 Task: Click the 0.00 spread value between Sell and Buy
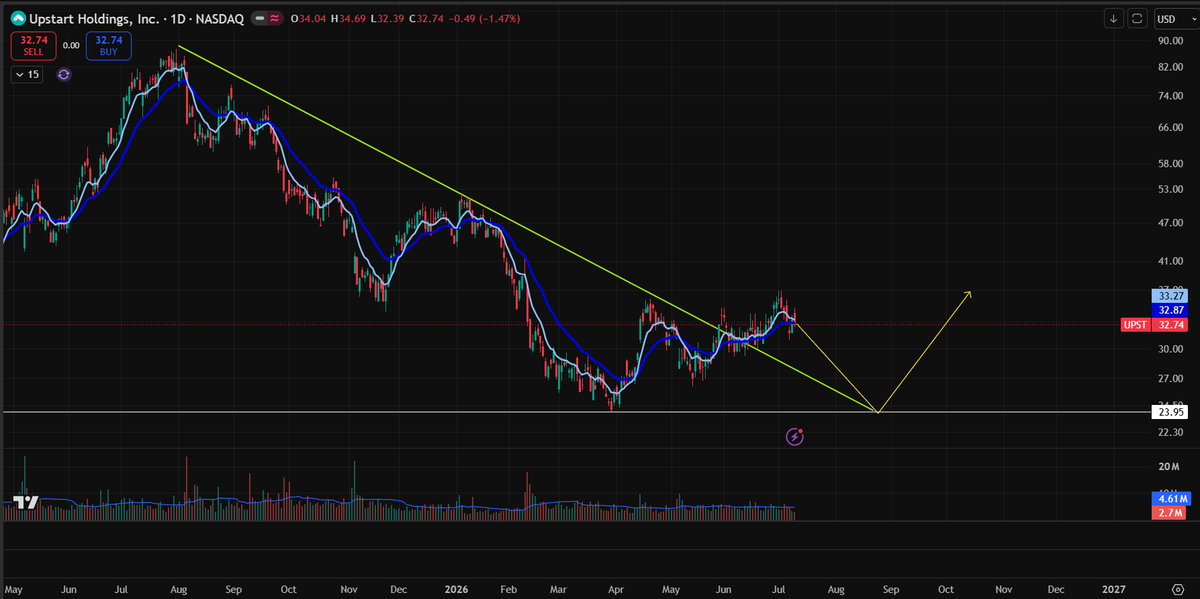[70, 45]
